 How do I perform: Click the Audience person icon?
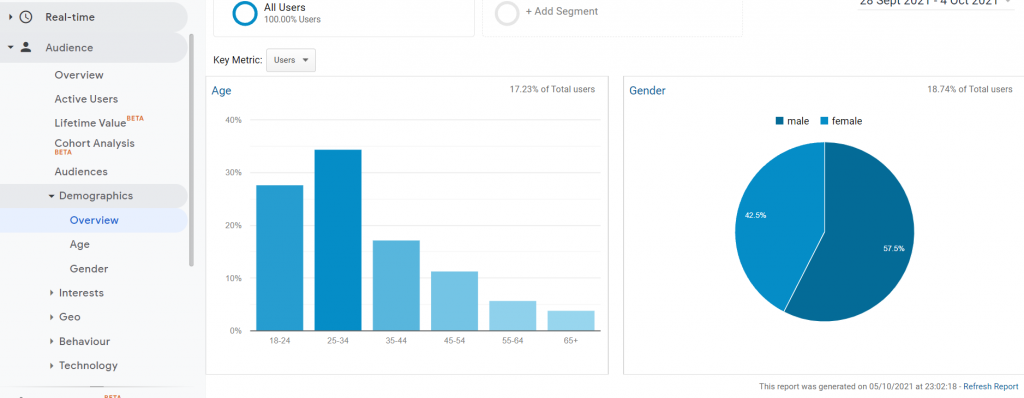coord(25,47)
